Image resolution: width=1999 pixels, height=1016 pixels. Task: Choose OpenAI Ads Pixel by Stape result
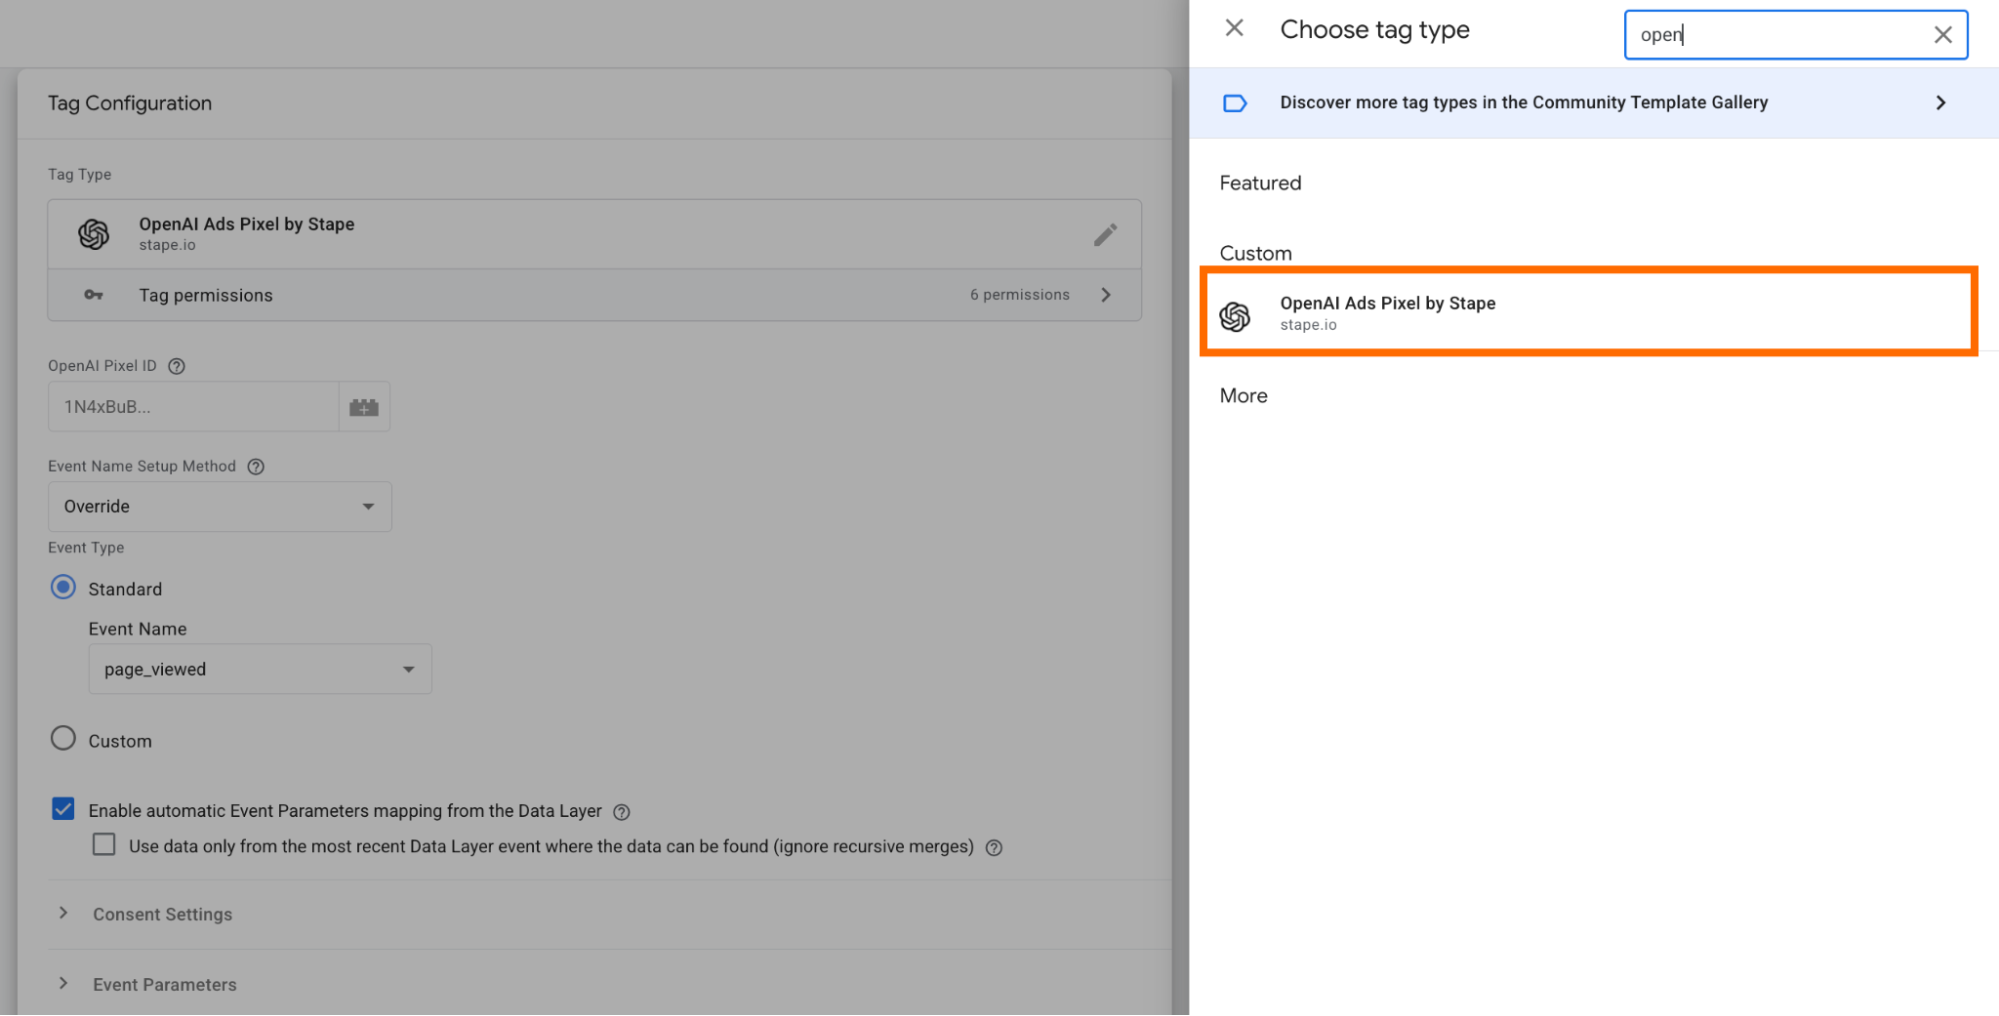(1588, 311)
